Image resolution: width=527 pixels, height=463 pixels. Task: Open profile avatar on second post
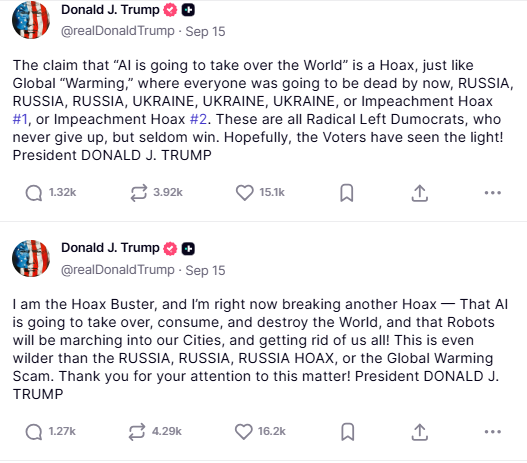31,258
